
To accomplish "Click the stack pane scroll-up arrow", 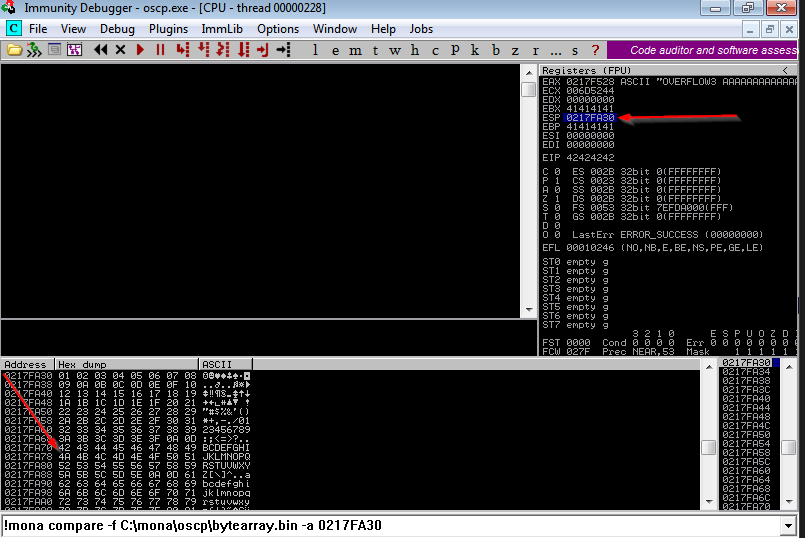I will pos(789,367).
